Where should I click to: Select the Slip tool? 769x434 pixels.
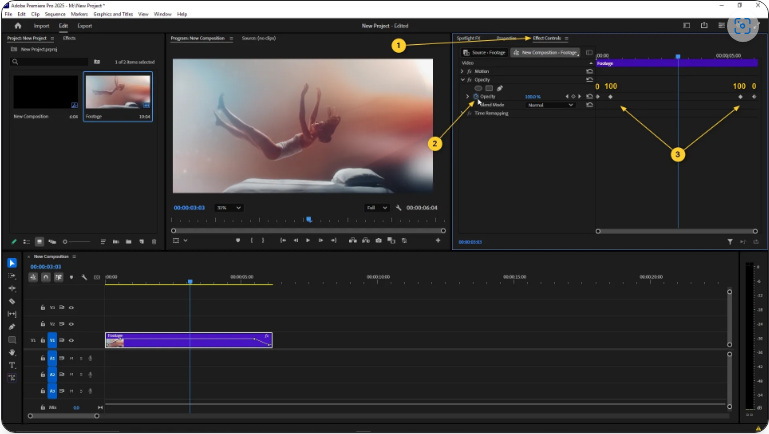click(12, 314)
